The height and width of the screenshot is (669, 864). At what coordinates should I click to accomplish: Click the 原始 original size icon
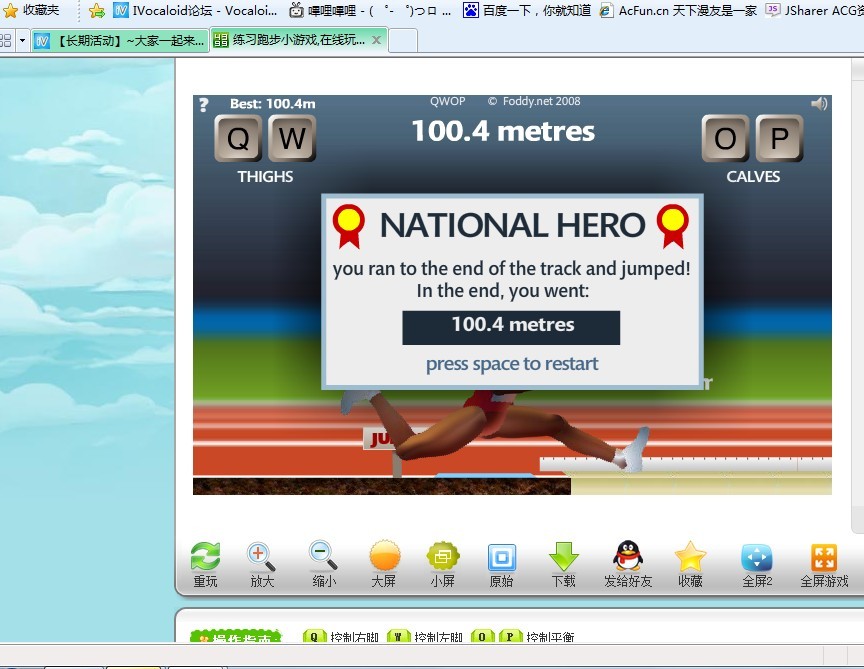coord(501,558)
